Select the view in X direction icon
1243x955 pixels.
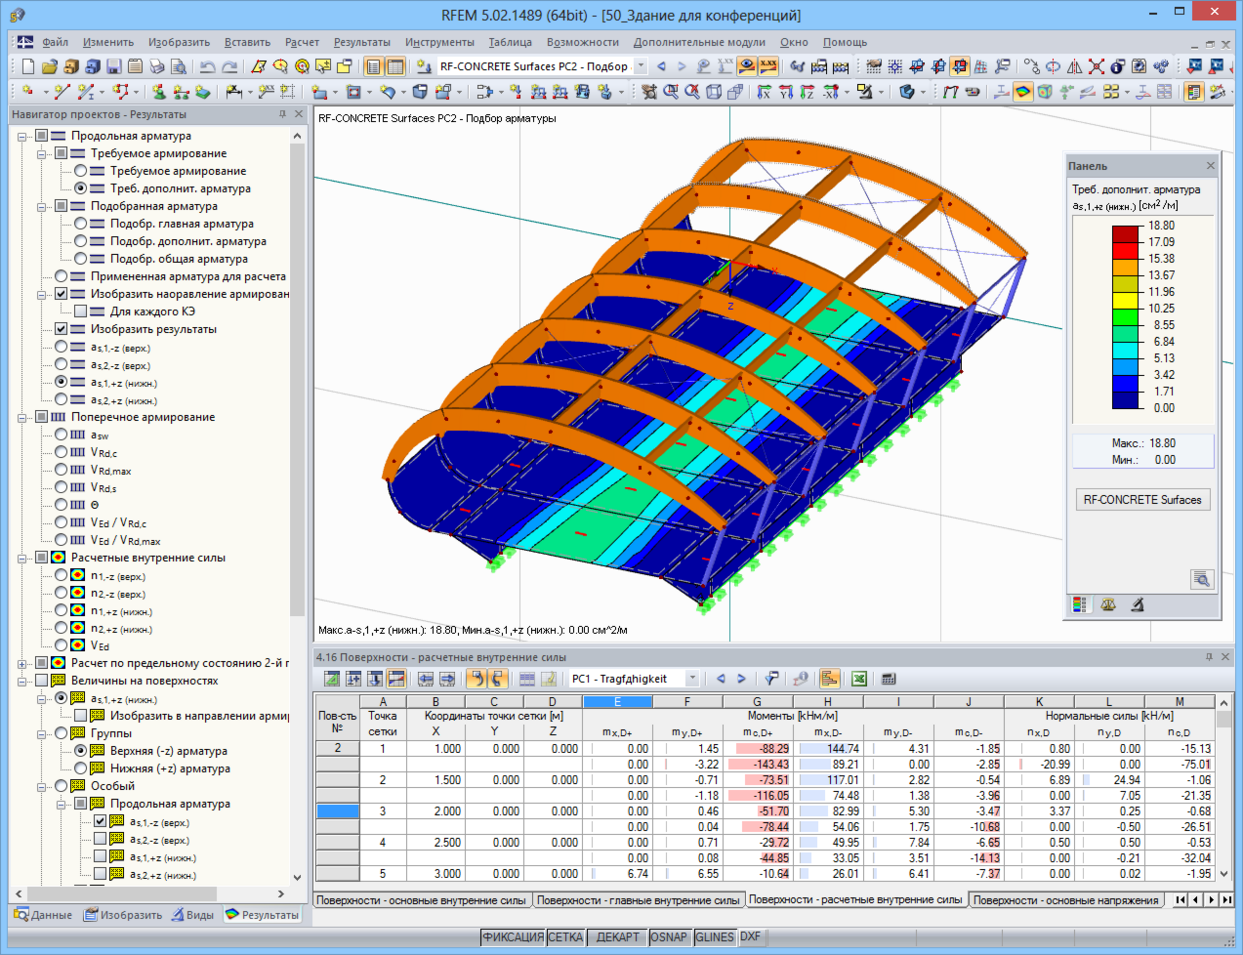(x=763, y=92)
